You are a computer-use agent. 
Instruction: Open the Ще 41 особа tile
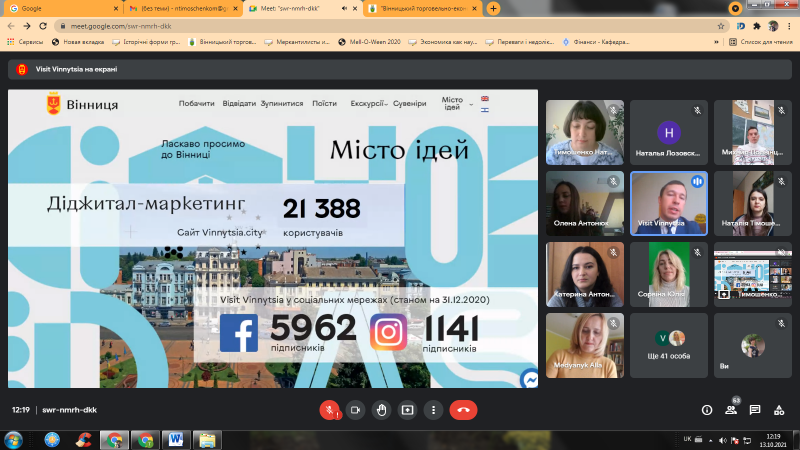coord(669,345)
